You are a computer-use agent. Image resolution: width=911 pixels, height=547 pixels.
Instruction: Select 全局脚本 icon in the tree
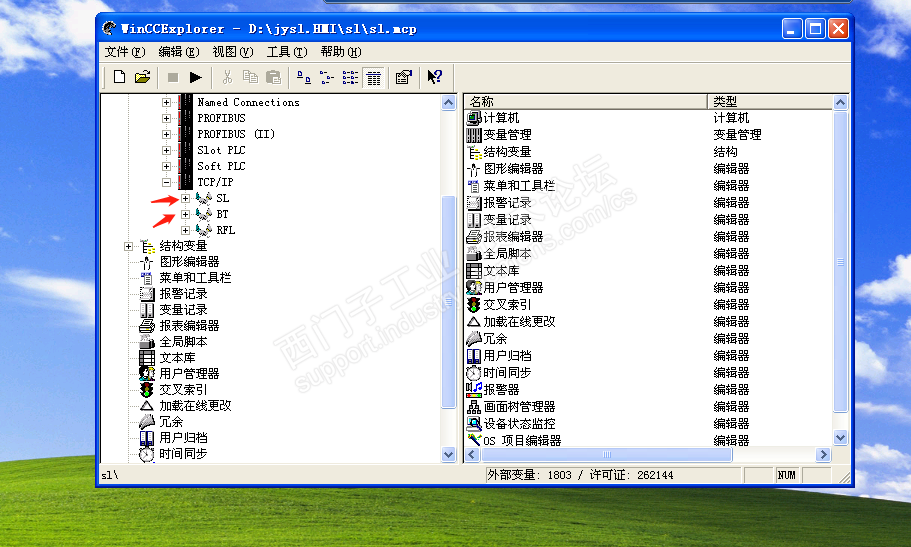147,342
